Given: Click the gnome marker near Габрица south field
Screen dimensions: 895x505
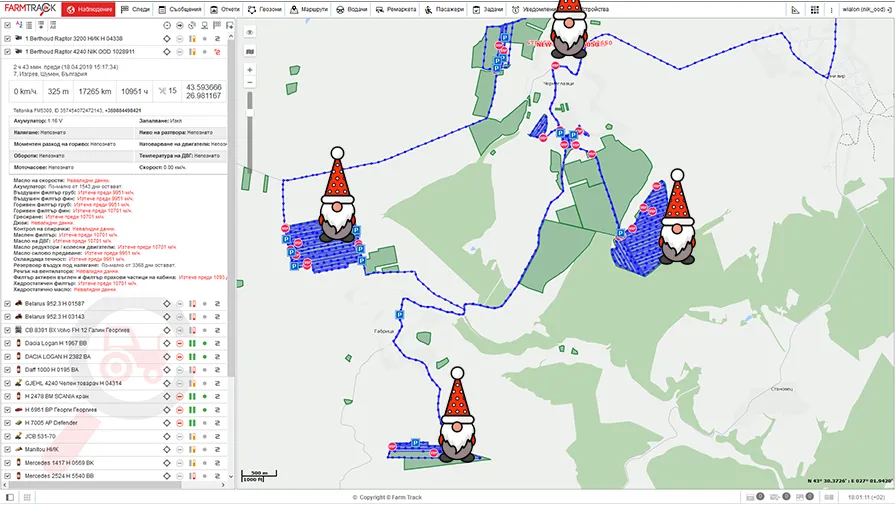Looking at the screenshot, I should [457, 414].
